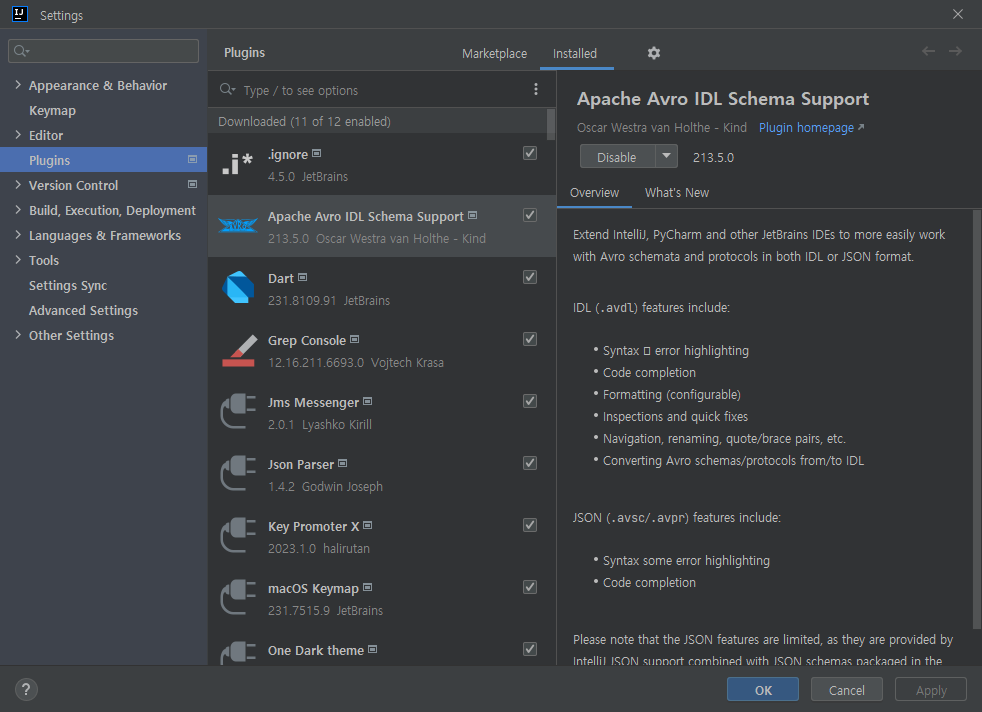Disable Jms Messenger via its checkbox

(x=530, y=401)
